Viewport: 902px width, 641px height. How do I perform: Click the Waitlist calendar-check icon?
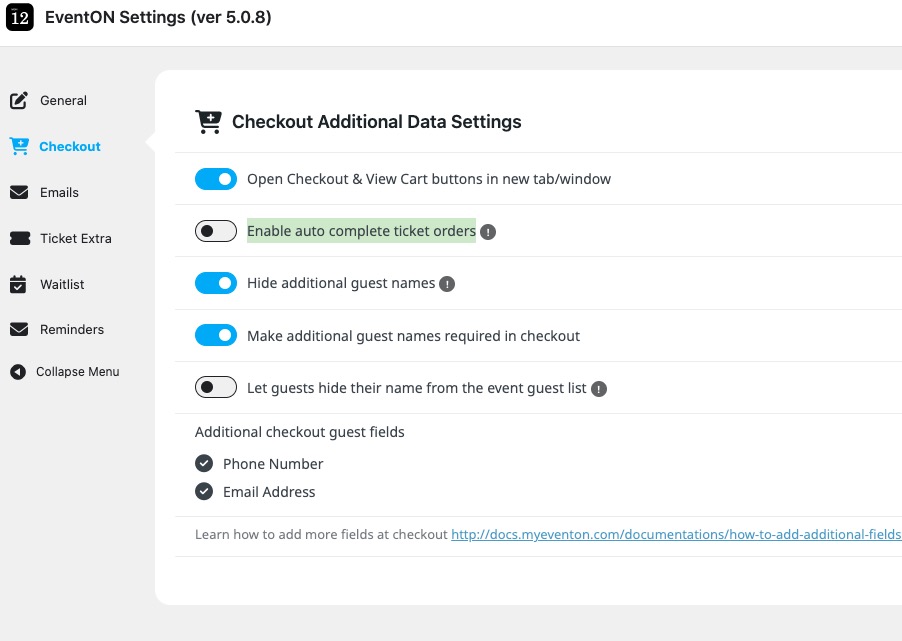(x=19, y=285)
